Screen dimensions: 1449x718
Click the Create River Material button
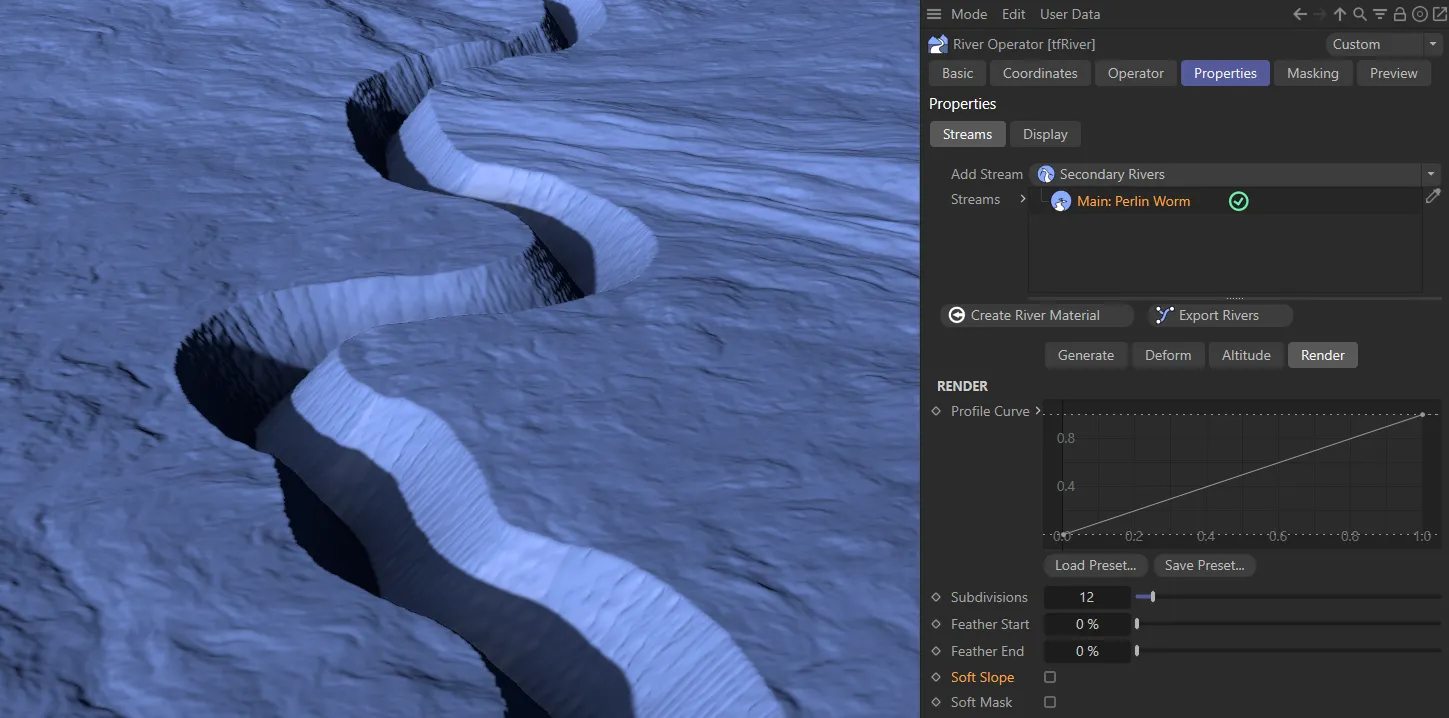(x=1036, y=315)
